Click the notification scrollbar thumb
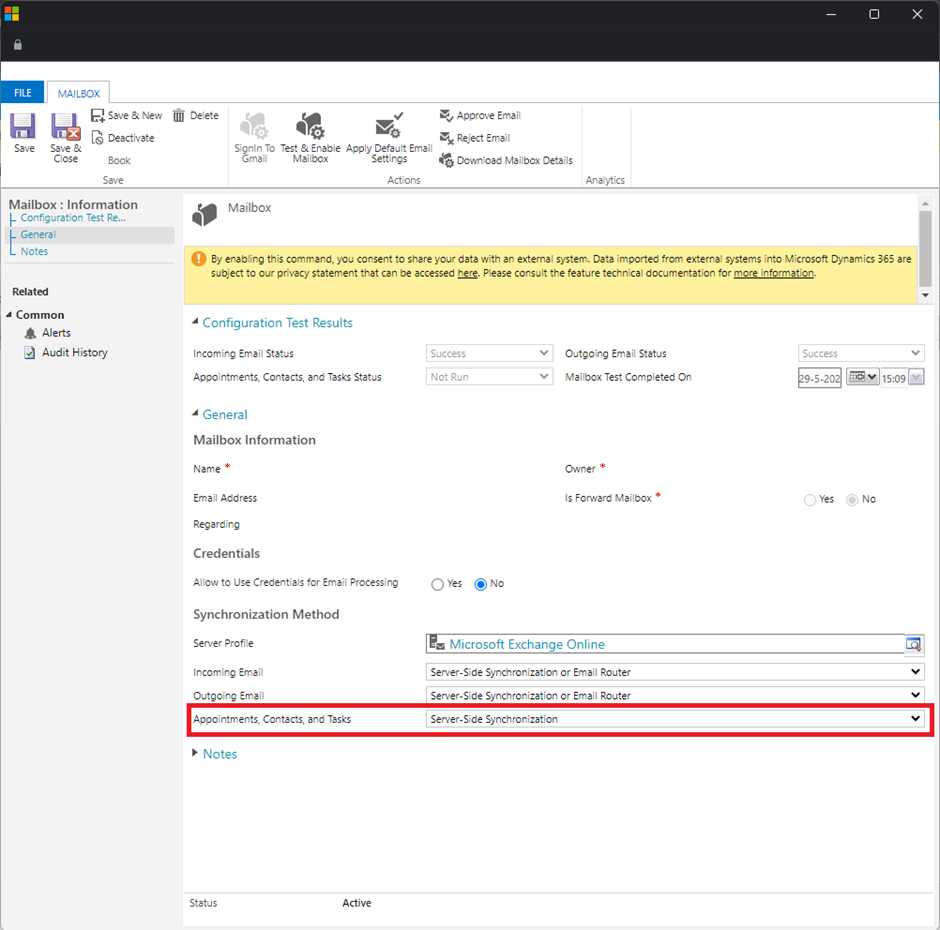This screenshot has width=940, height=930. 925,248
